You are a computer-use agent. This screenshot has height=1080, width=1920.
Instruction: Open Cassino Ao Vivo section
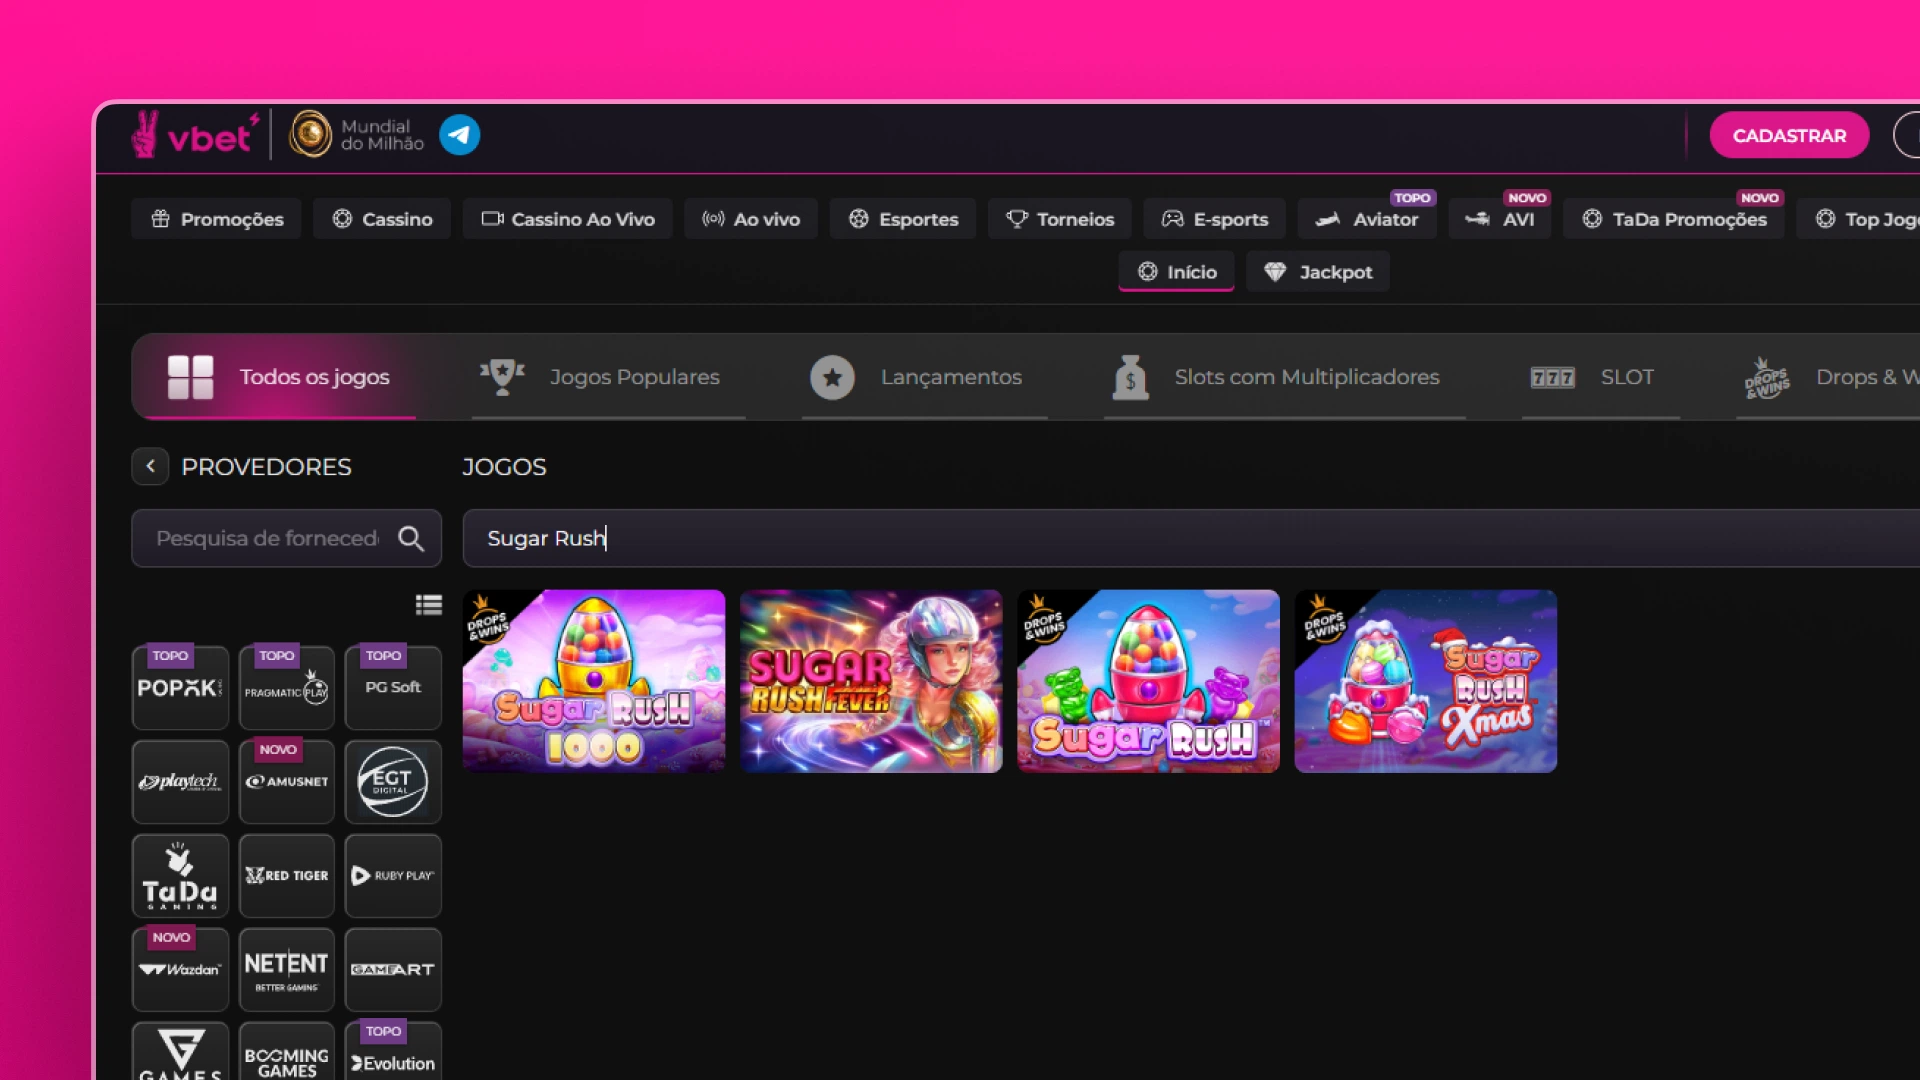pyautogui.click(x=568, y=218)
